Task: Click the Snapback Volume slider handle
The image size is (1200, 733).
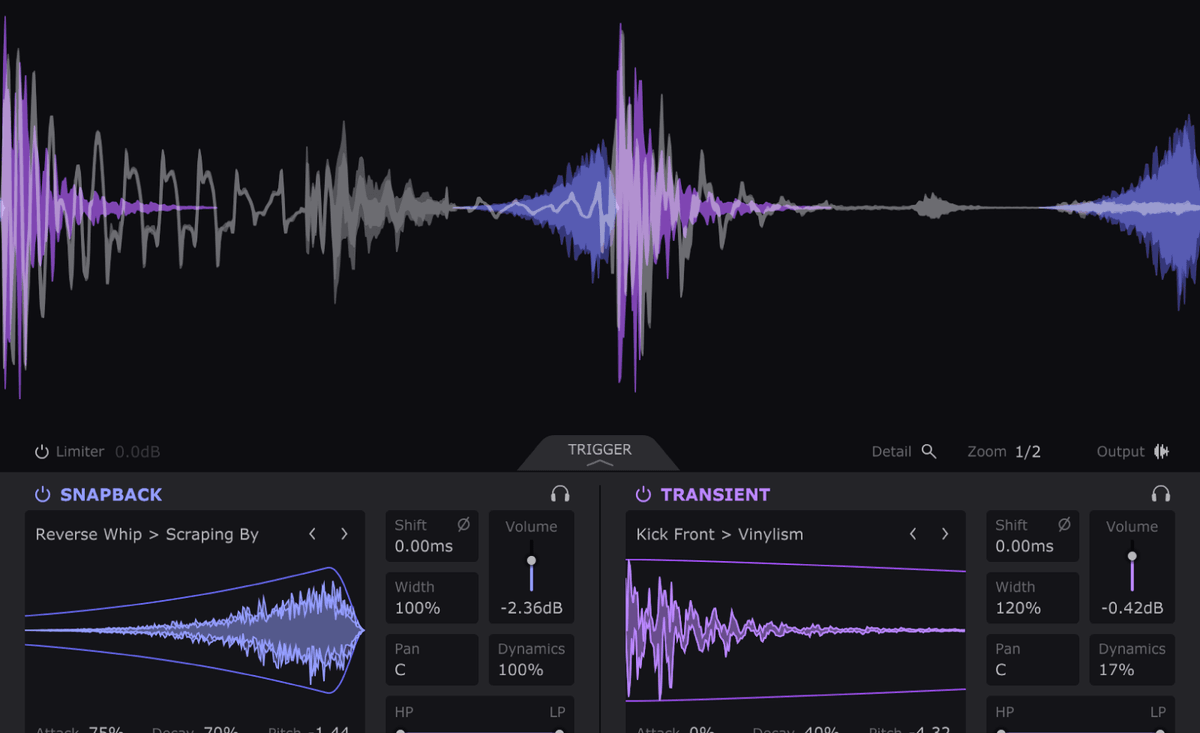Action: click(x=531, y=560)
